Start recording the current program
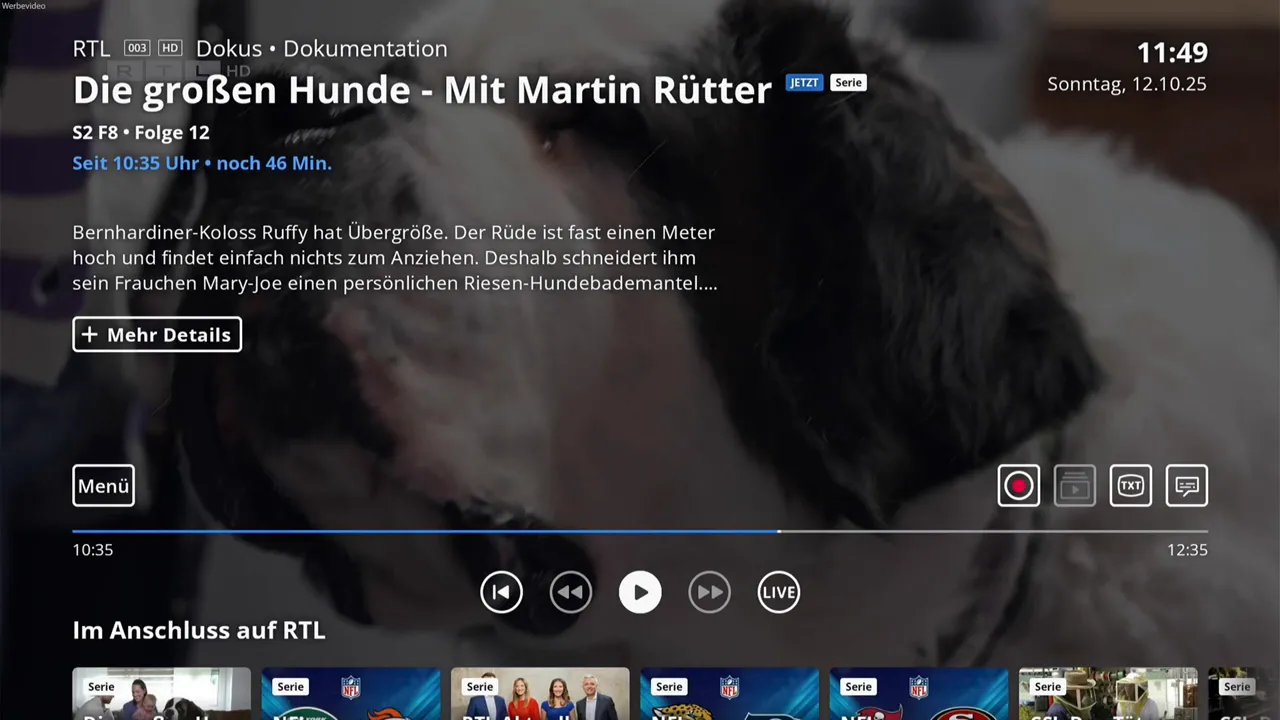 tap(1018, 485)
